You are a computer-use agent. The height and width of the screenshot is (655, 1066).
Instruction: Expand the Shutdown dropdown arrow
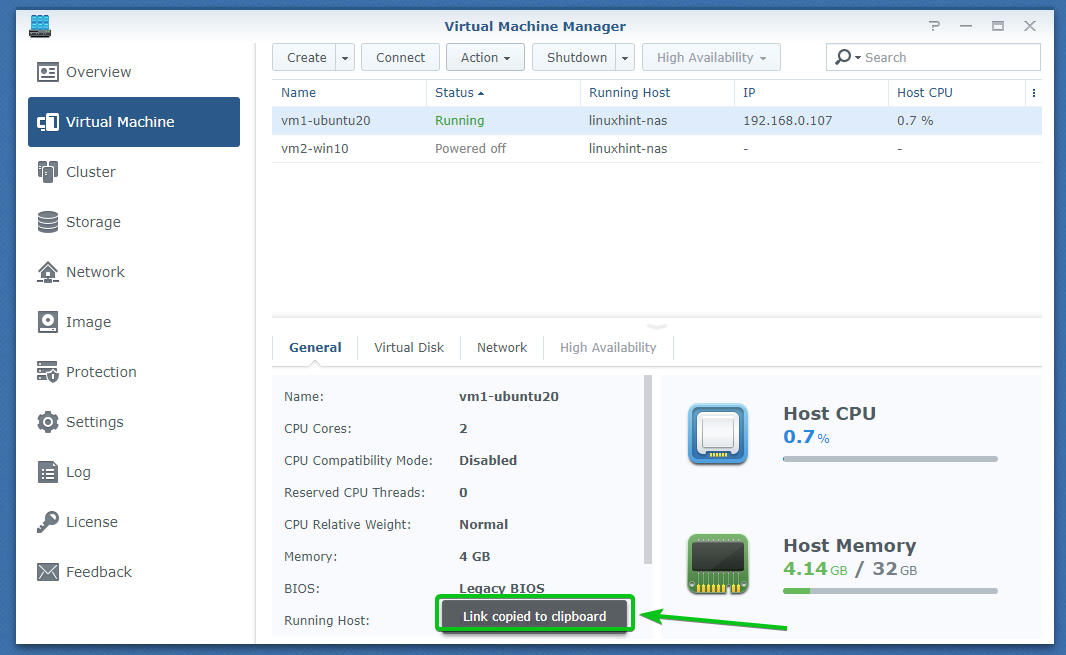point(625,58)
